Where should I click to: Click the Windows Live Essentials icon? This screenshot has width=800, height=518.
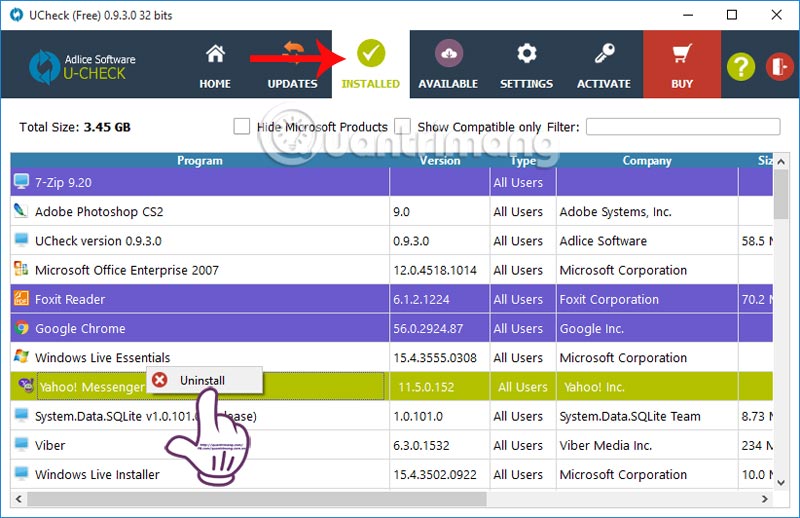click(x=21, y=356)
